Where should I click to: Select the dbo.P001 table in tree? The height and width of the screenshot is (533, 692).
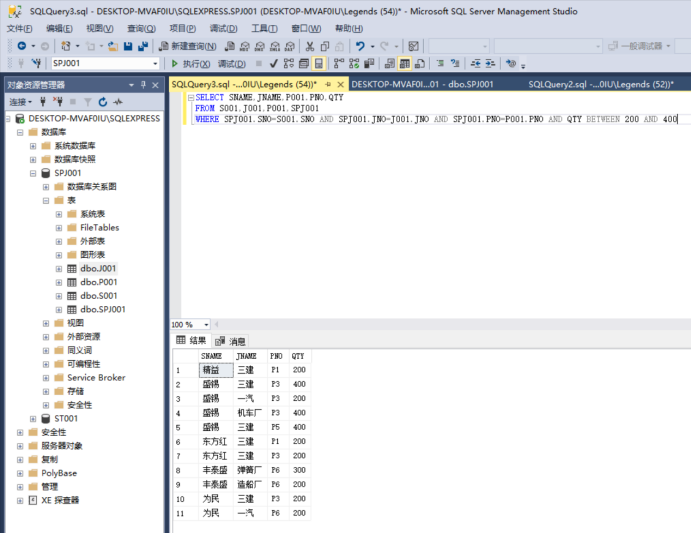(98, 282)
